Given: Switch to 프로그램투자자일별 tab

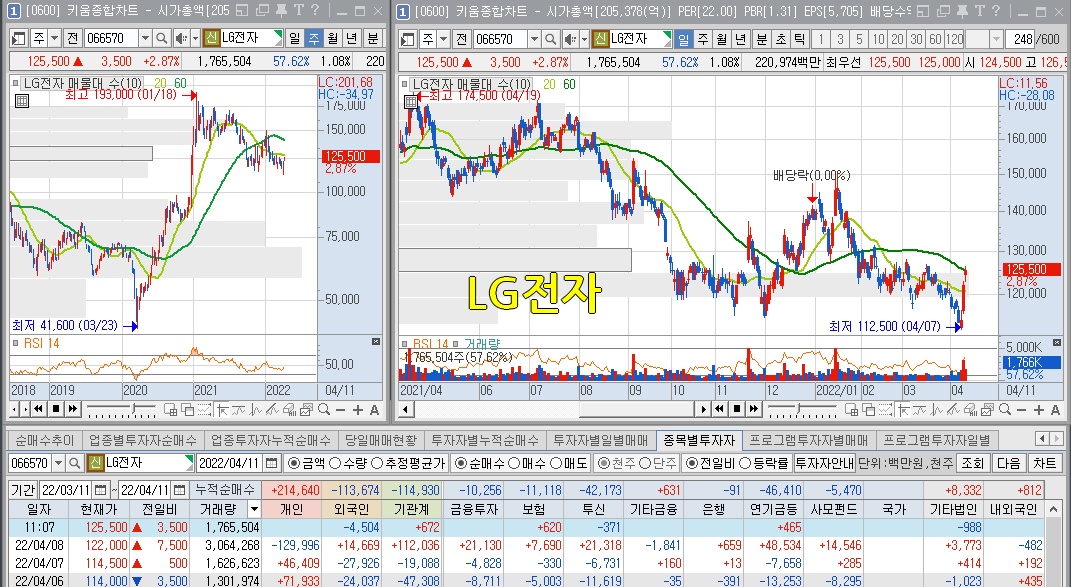Looking at the screenshot, I should pos(936,440).
